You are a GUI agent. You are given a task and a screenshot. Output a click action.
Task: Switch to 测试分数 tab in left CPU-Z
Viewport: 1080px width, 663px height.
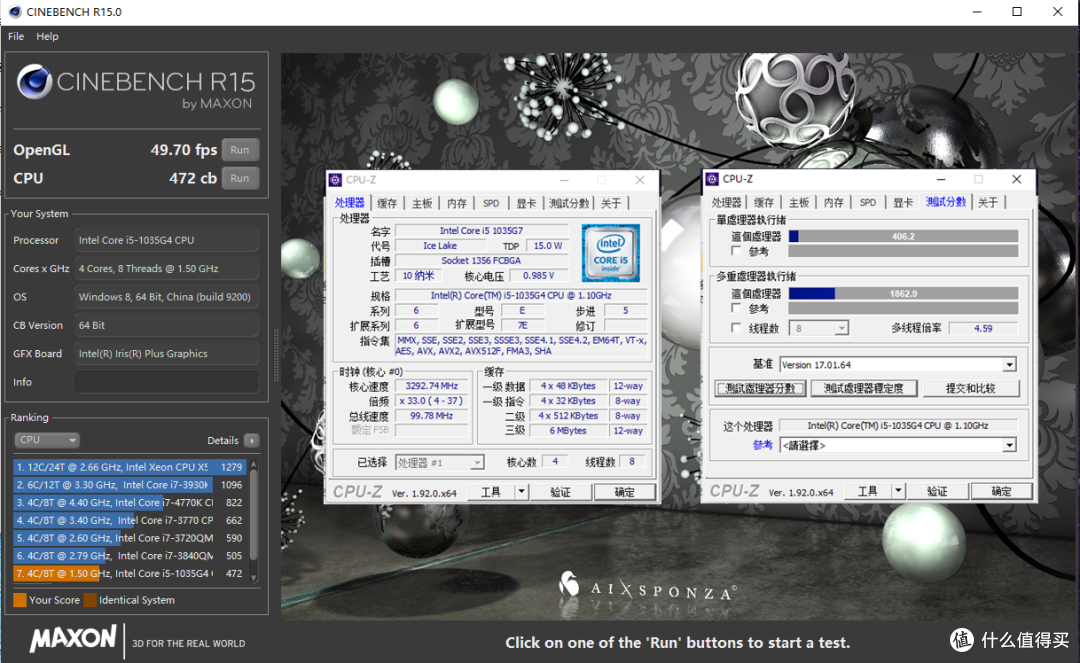pos(569,203)
